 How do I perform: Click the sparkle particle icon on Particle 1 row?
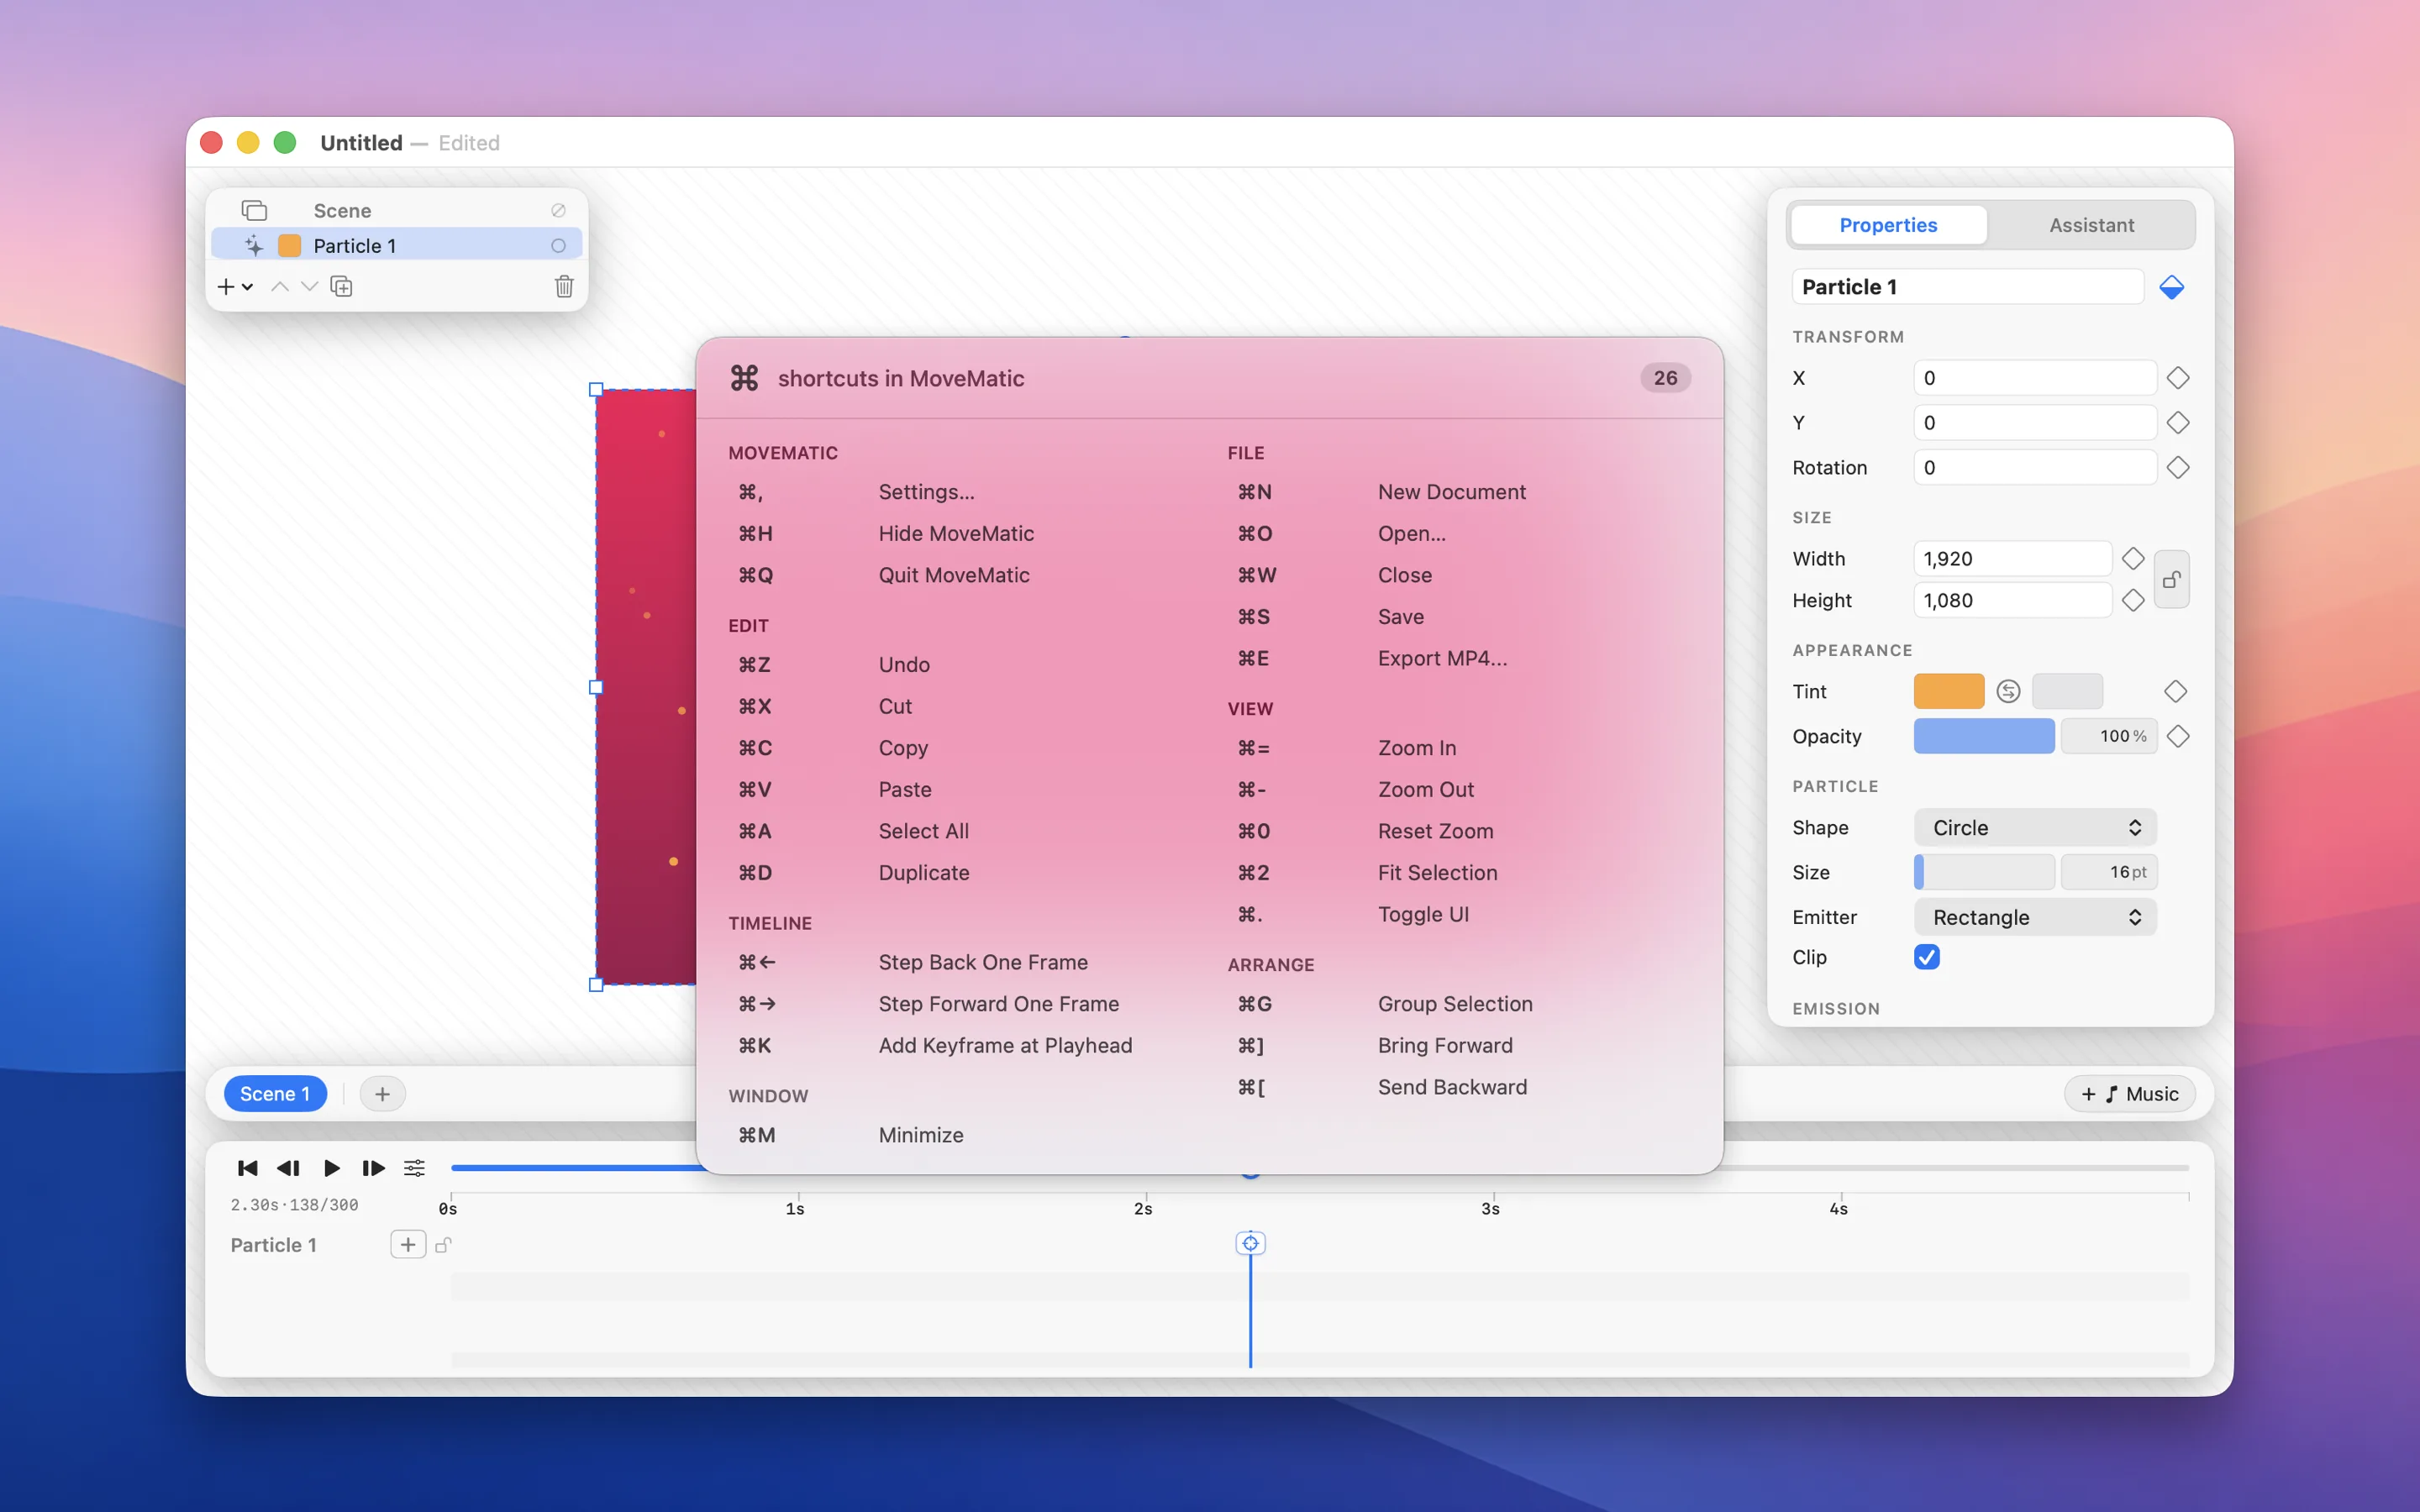coord(254,245)
